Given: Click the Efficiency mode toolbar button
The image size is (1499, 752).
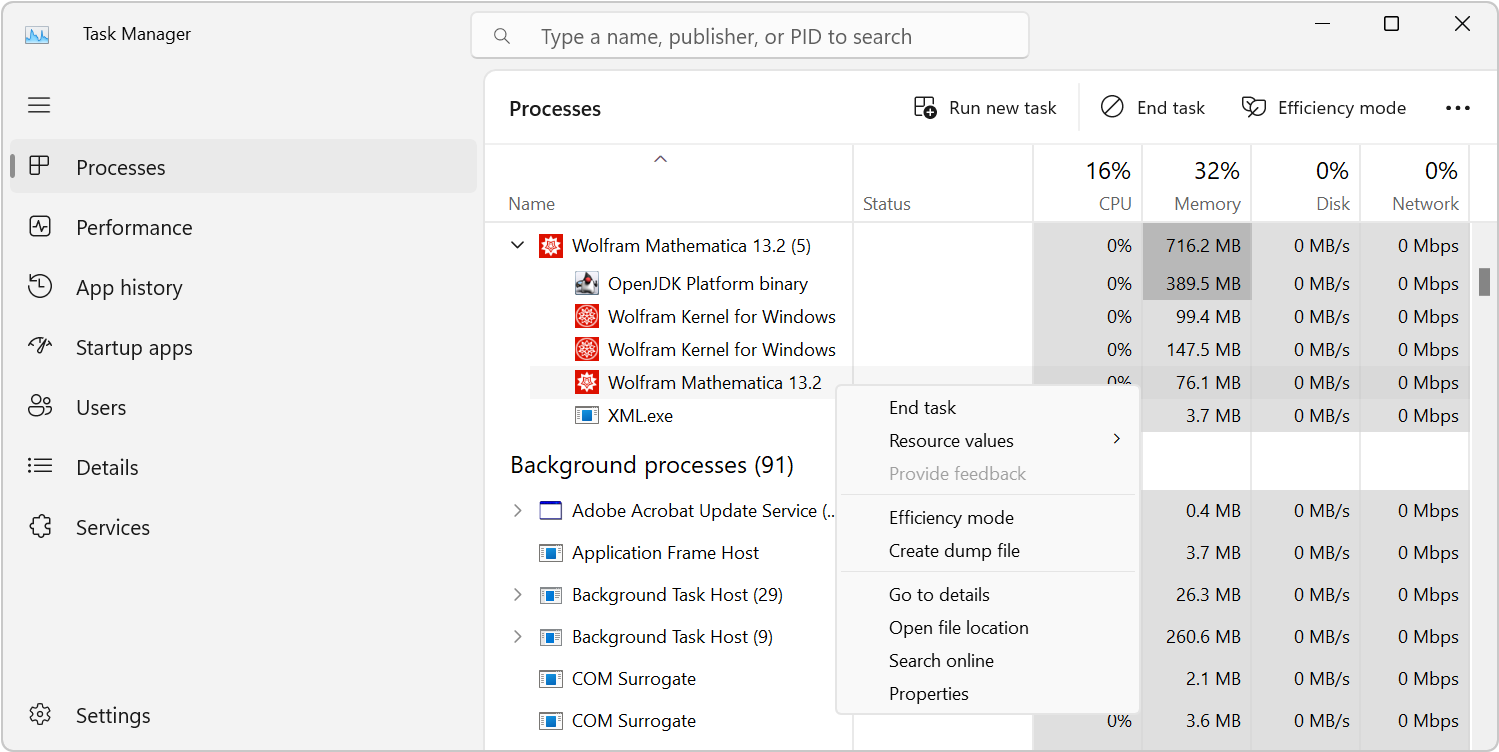Looking at the screenshot, I should [x=1324, y=108].
